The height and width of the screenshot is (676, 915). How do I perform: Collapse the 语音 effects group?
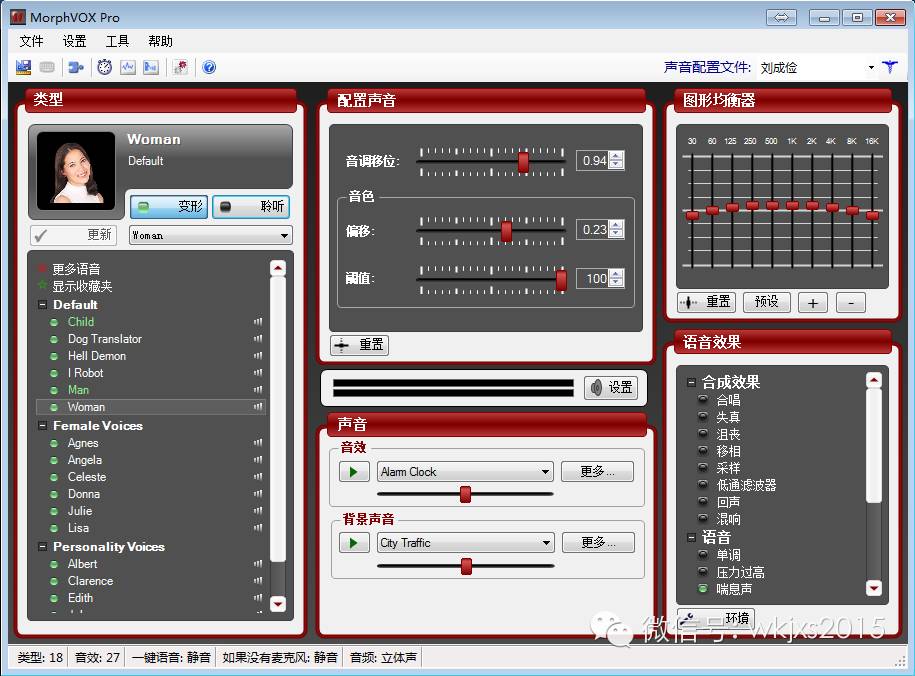click(692, 538)
